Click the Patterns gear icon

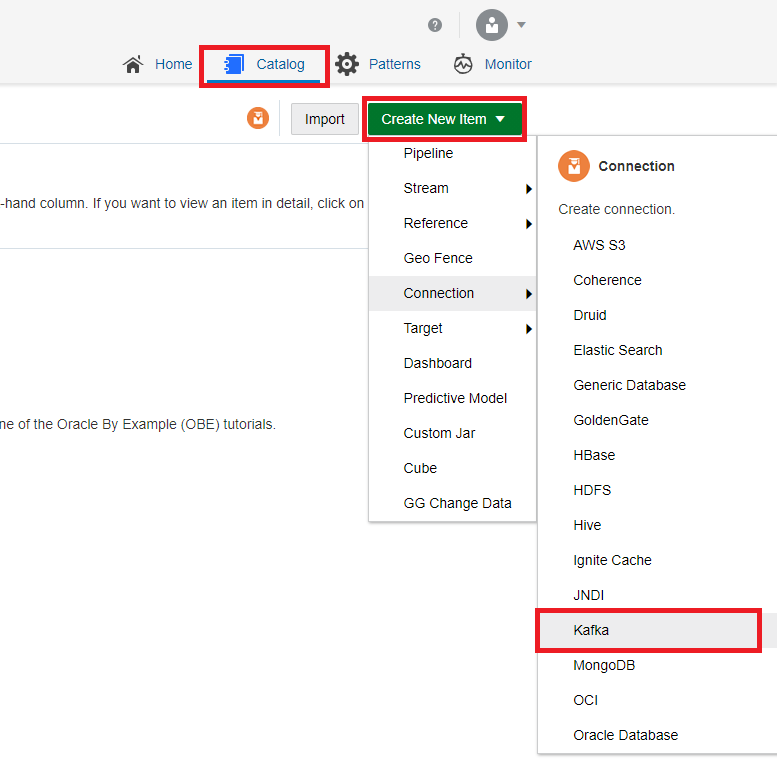pyautogui.click(x=347, y=64)
